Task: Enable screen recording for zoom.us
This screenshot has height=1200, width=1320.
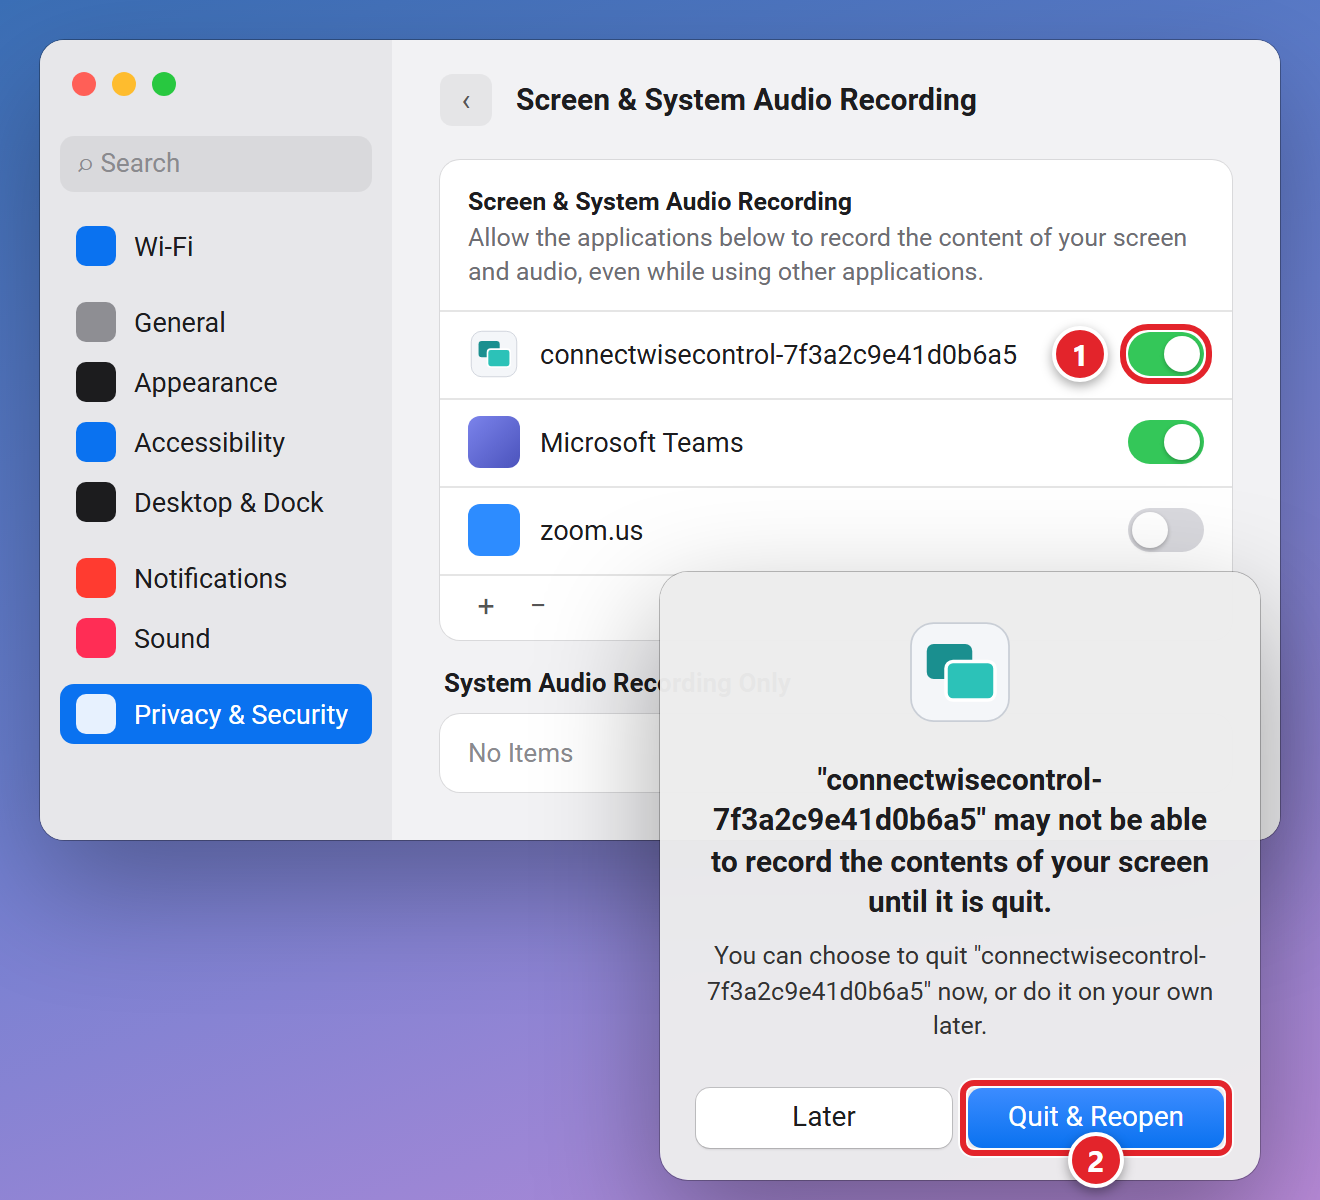Action: coord(1166,530)
